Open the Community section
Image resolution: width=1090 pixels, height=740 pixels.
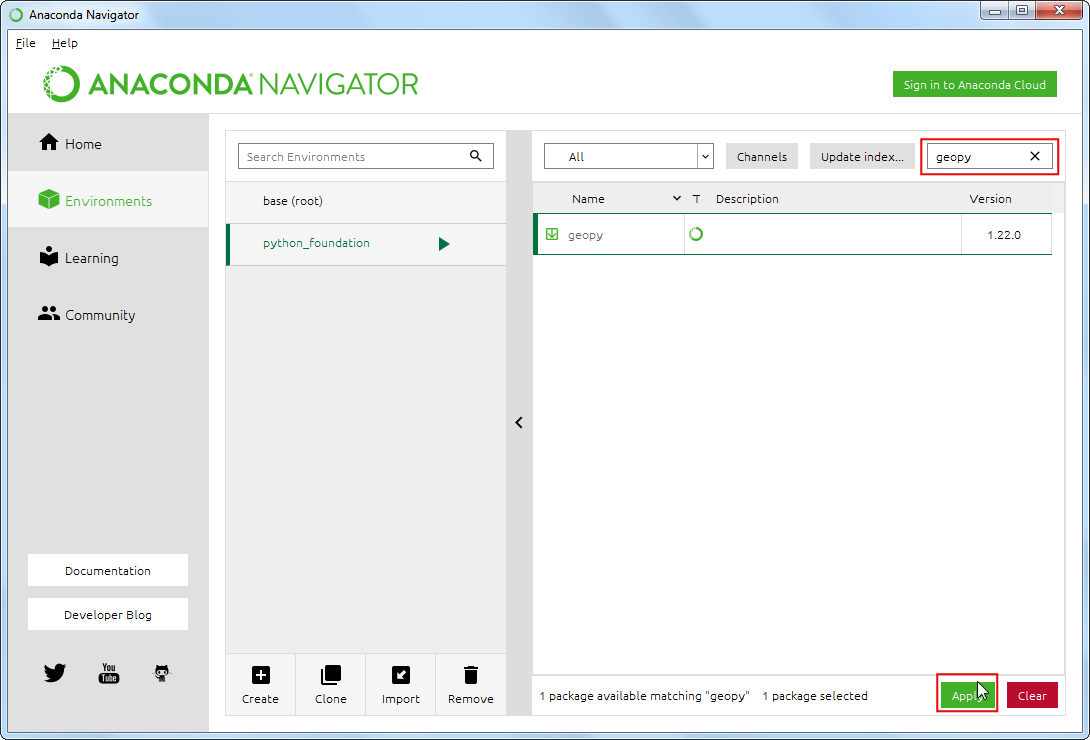pyautogui.click(x=108, y=314)
